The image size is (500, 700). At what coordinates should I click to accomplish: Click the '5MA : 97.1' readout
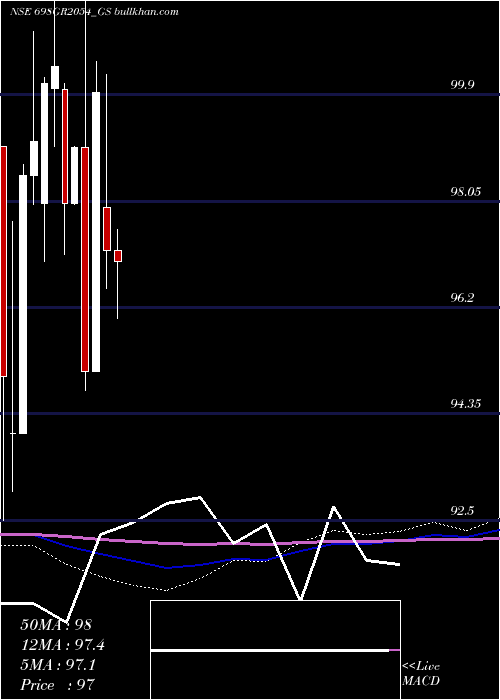58,665
